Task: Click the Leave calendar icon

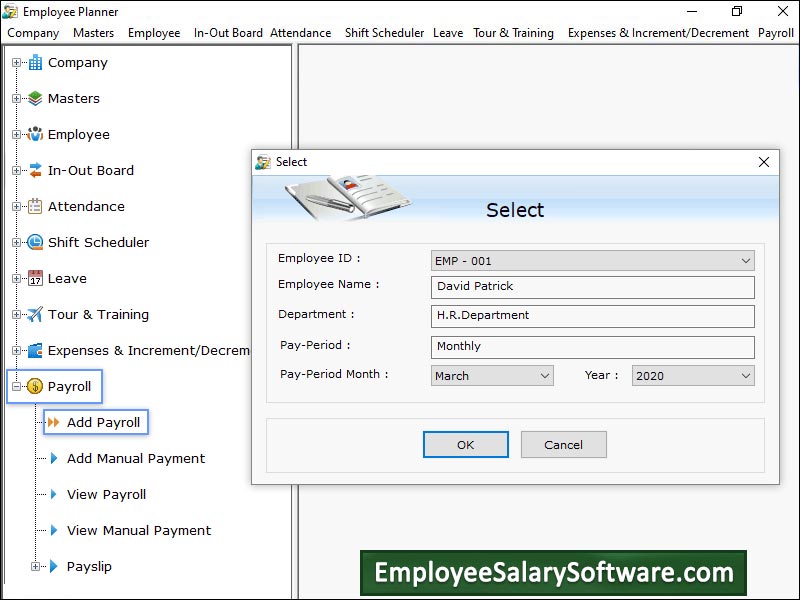Action: click(x=35, y=279)
